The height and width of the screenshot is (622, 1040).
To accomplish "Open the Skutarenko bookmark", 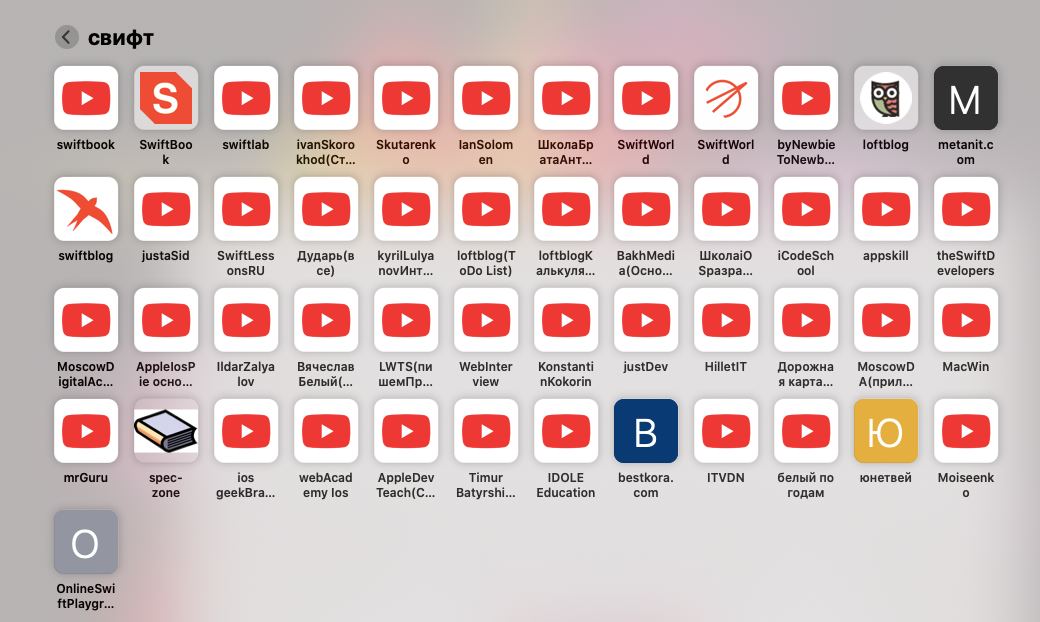I will pos(406,98).
